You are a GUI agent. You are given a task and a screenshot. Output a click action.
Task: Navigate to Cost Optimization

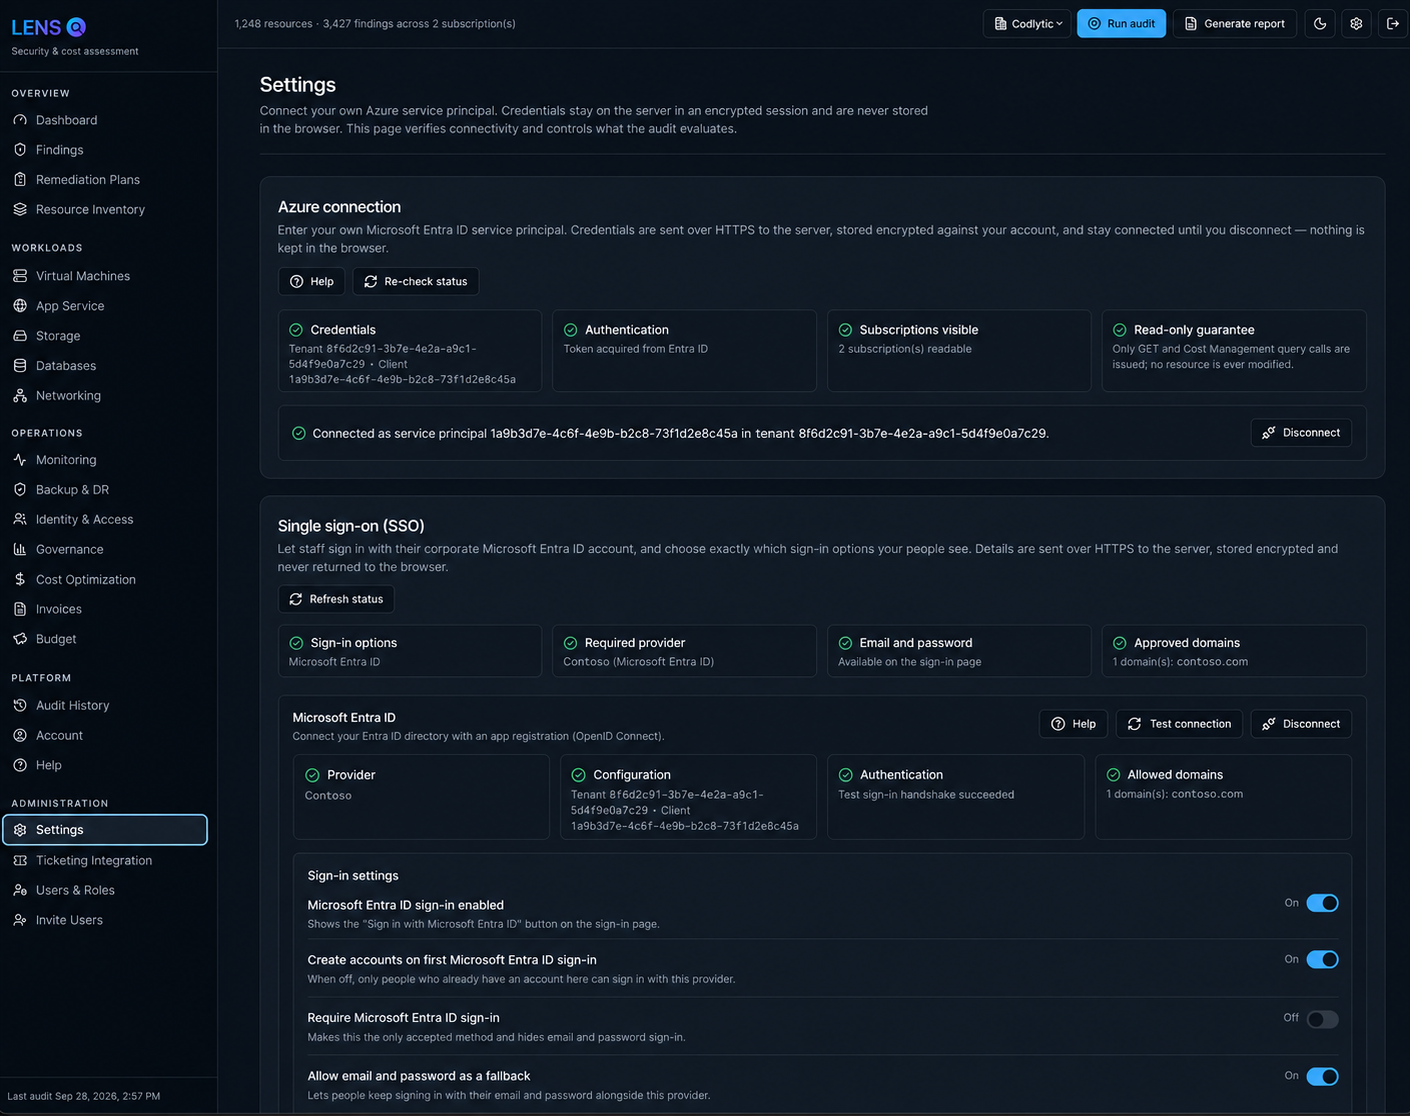coord(105,580)
